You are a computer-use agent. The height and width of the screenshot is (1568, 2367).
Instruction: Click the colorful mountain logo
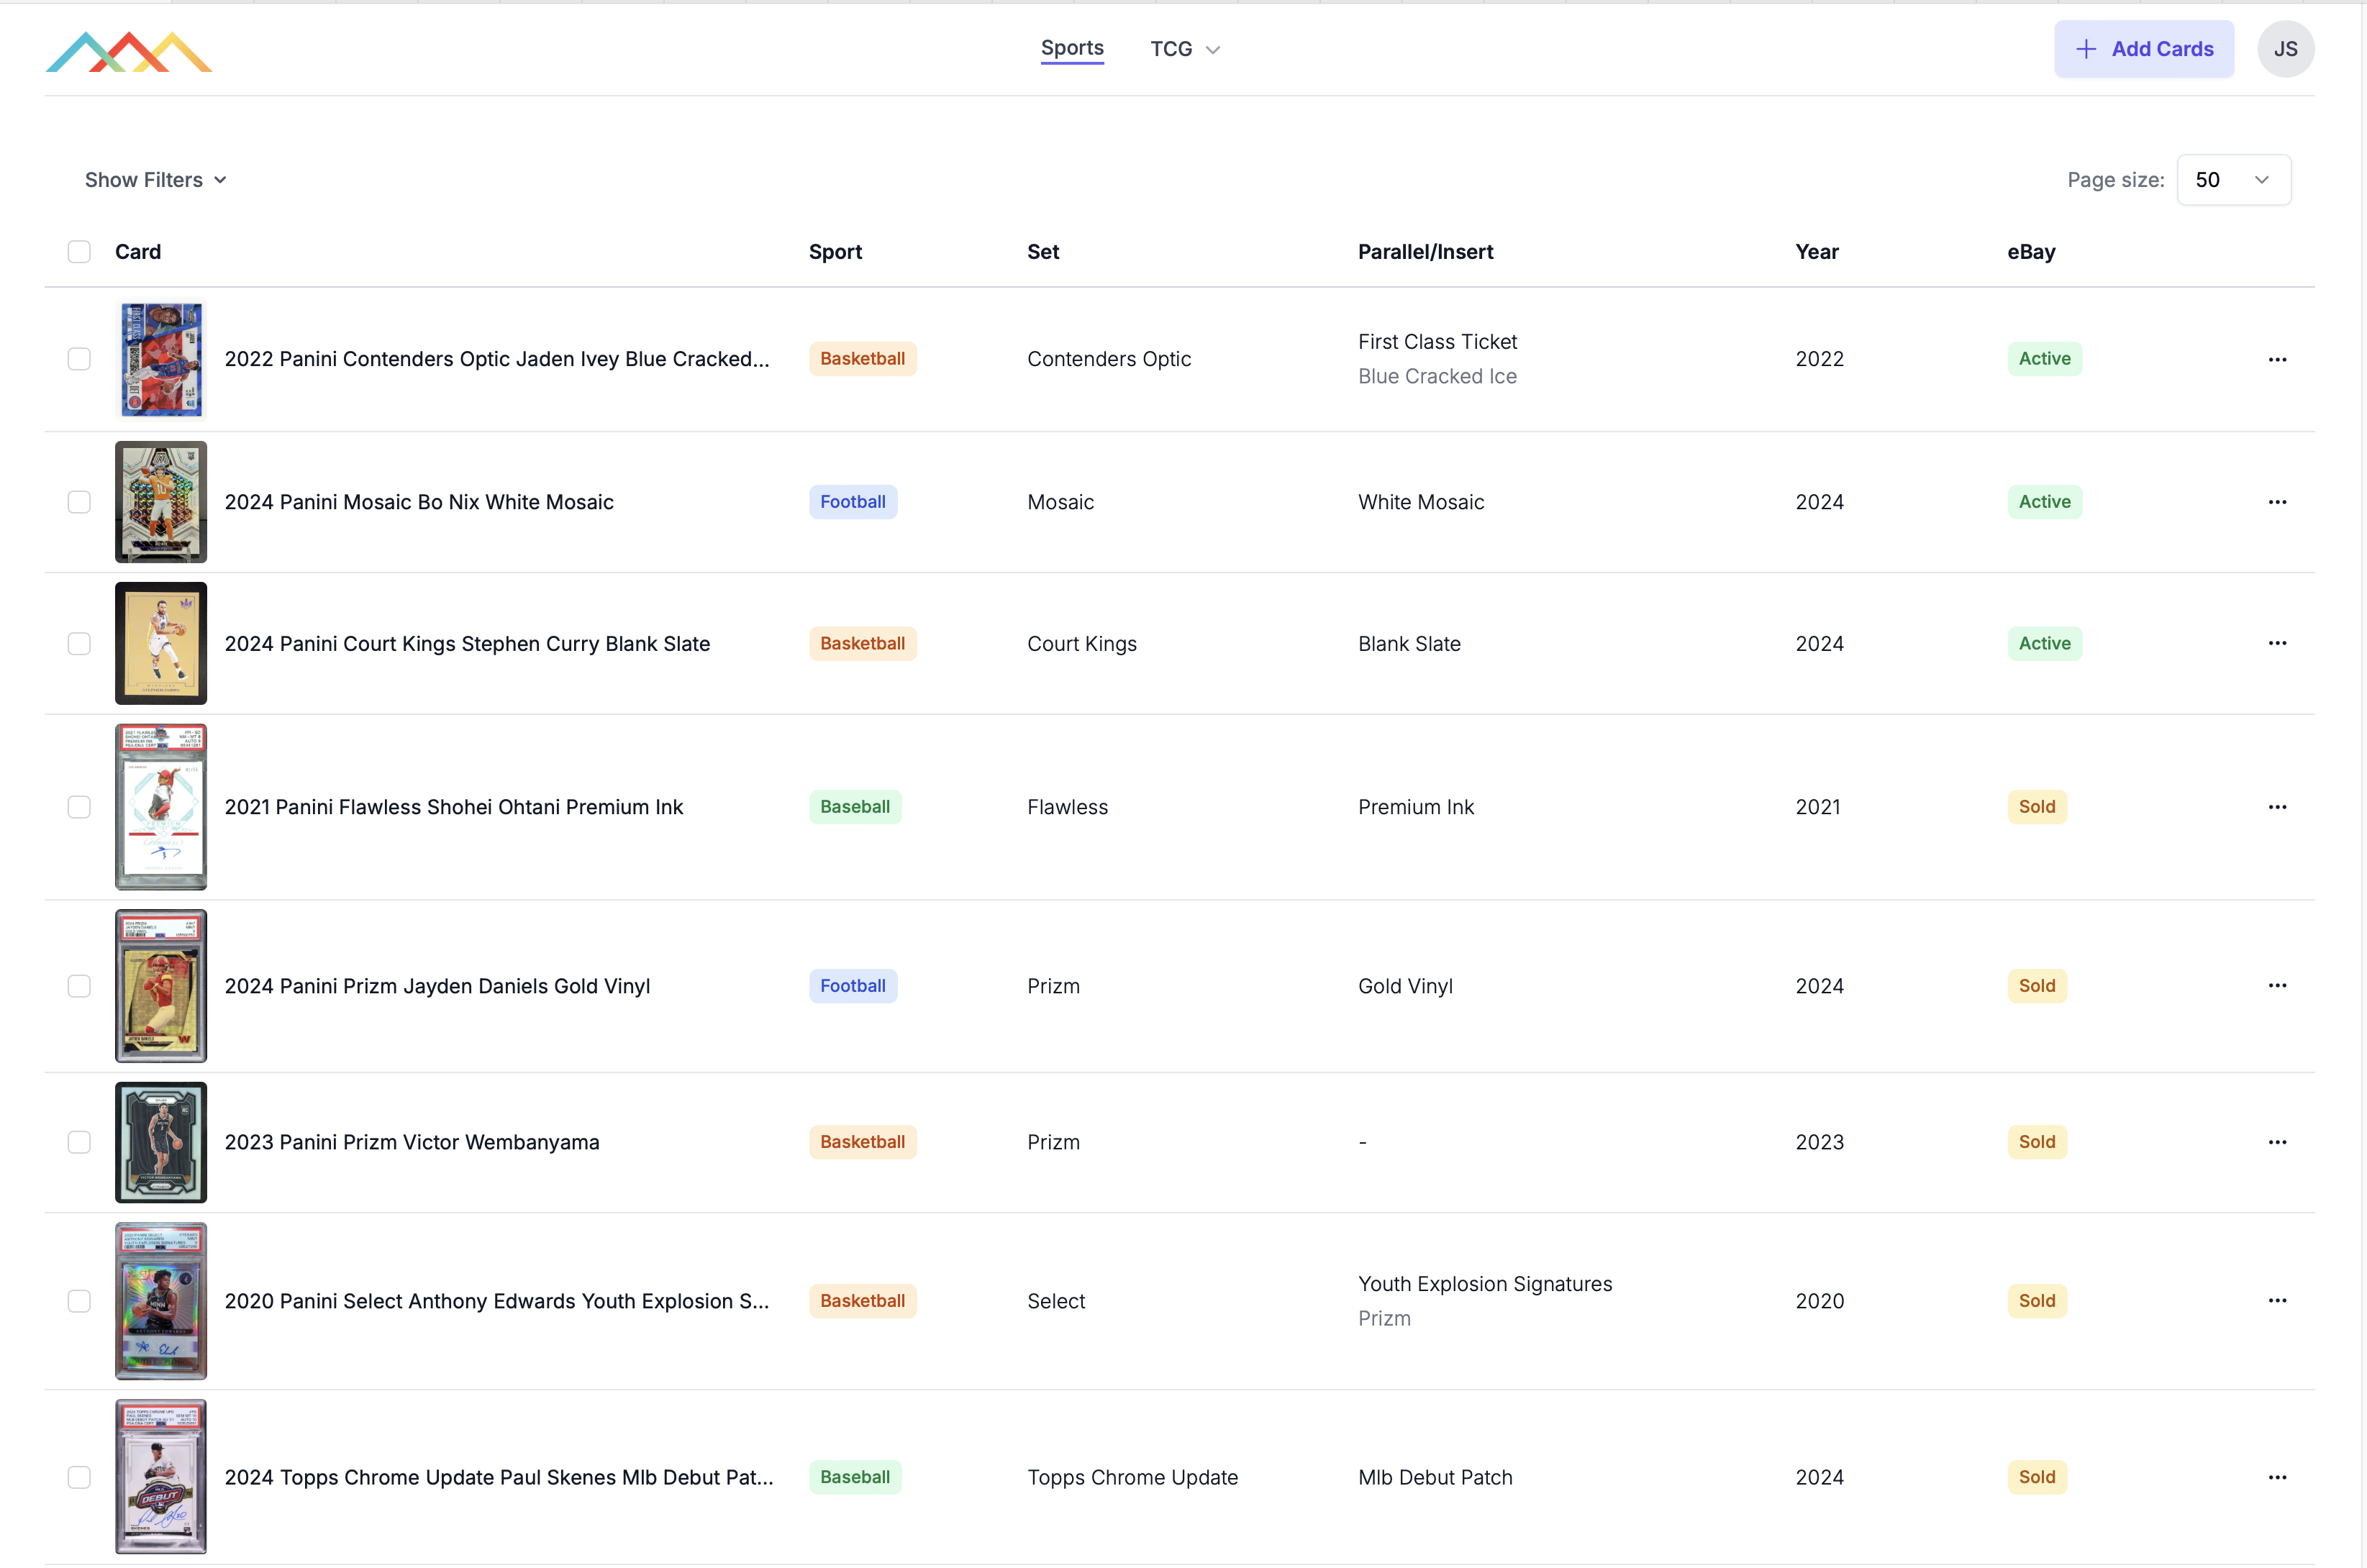129,51
